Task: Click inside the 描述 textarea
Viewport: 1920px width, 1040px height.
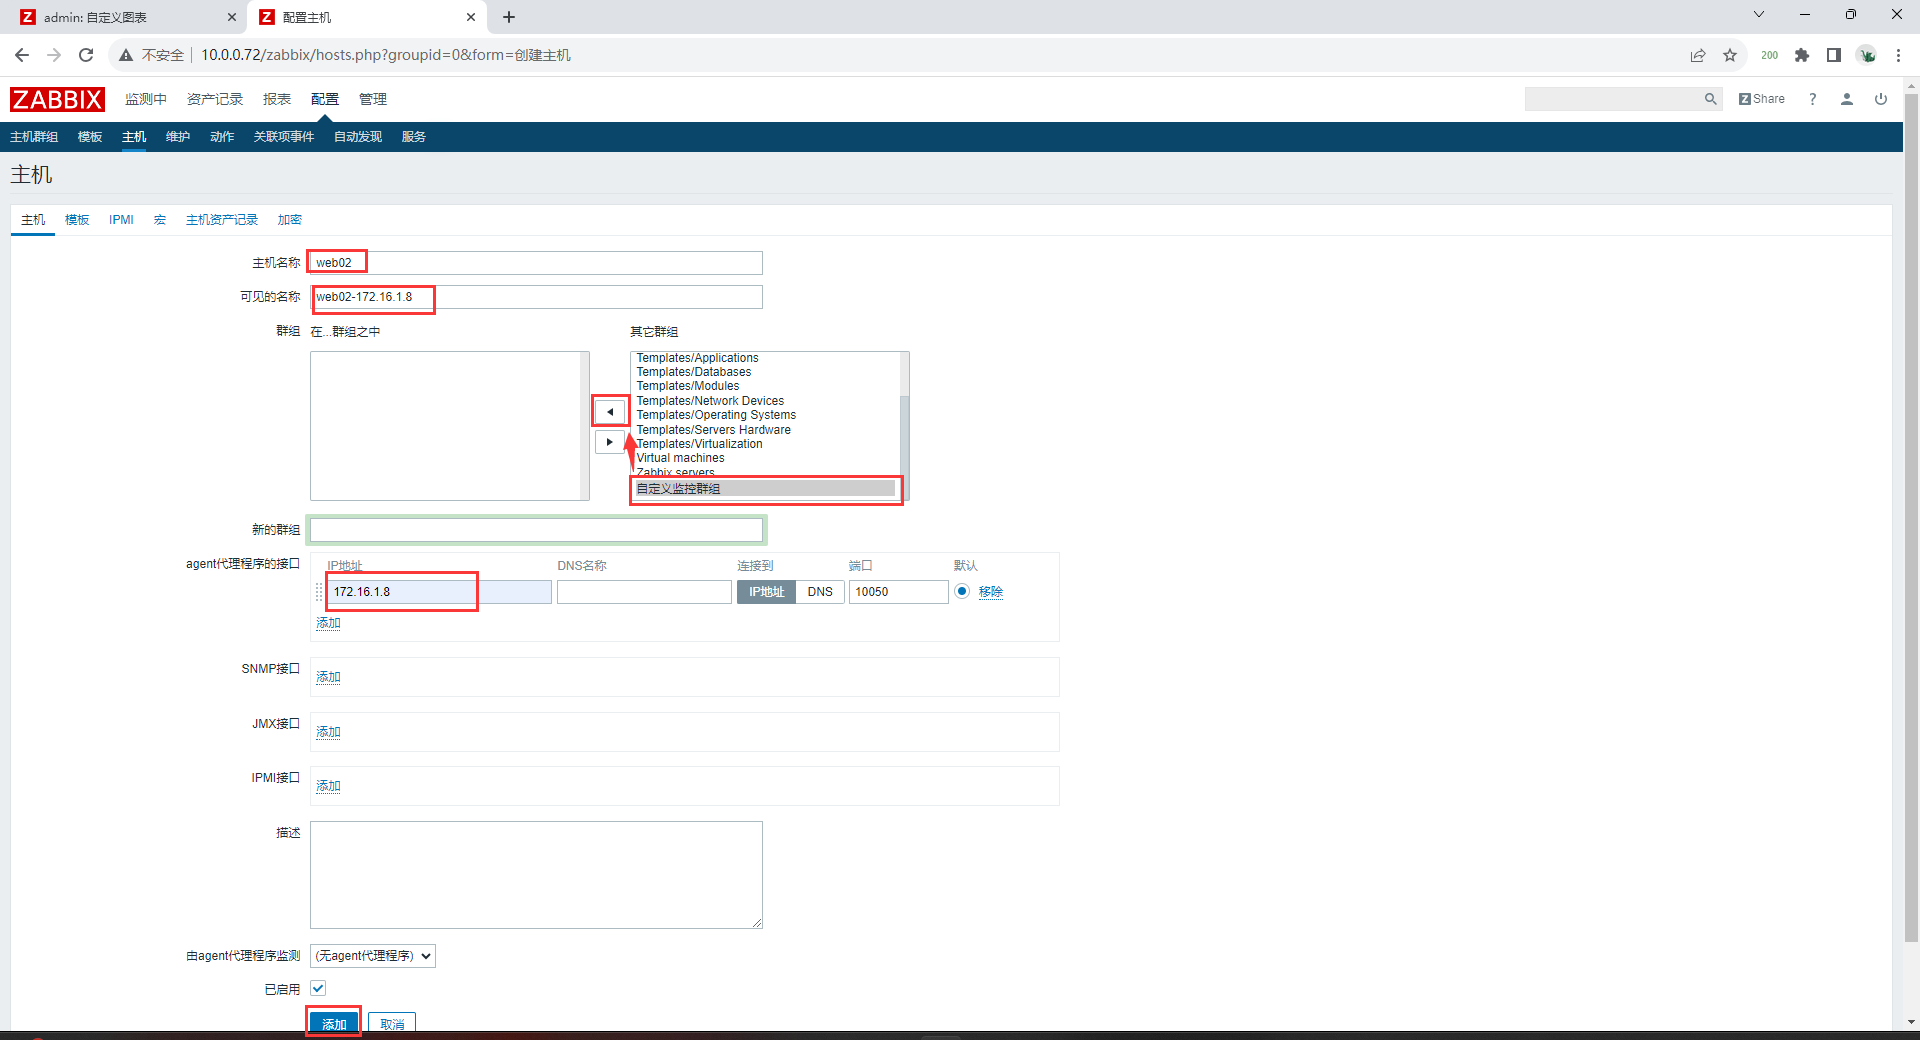Action: click(536, 875)
